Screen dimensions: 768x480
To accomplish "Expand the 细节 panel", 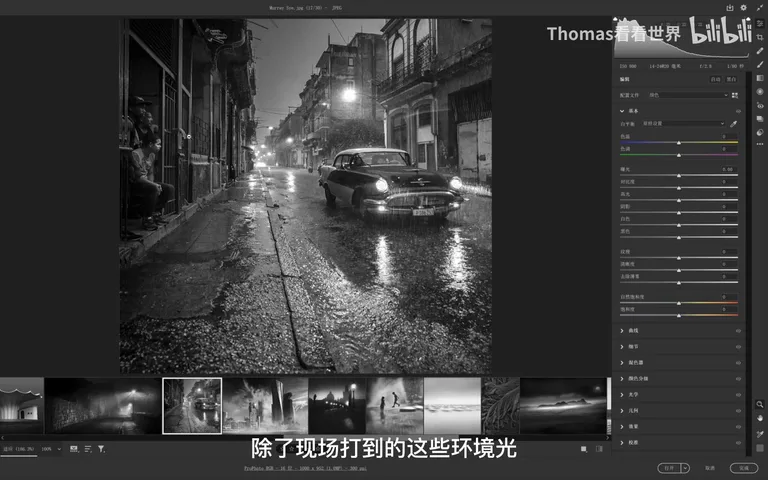I will click(622, 347).
